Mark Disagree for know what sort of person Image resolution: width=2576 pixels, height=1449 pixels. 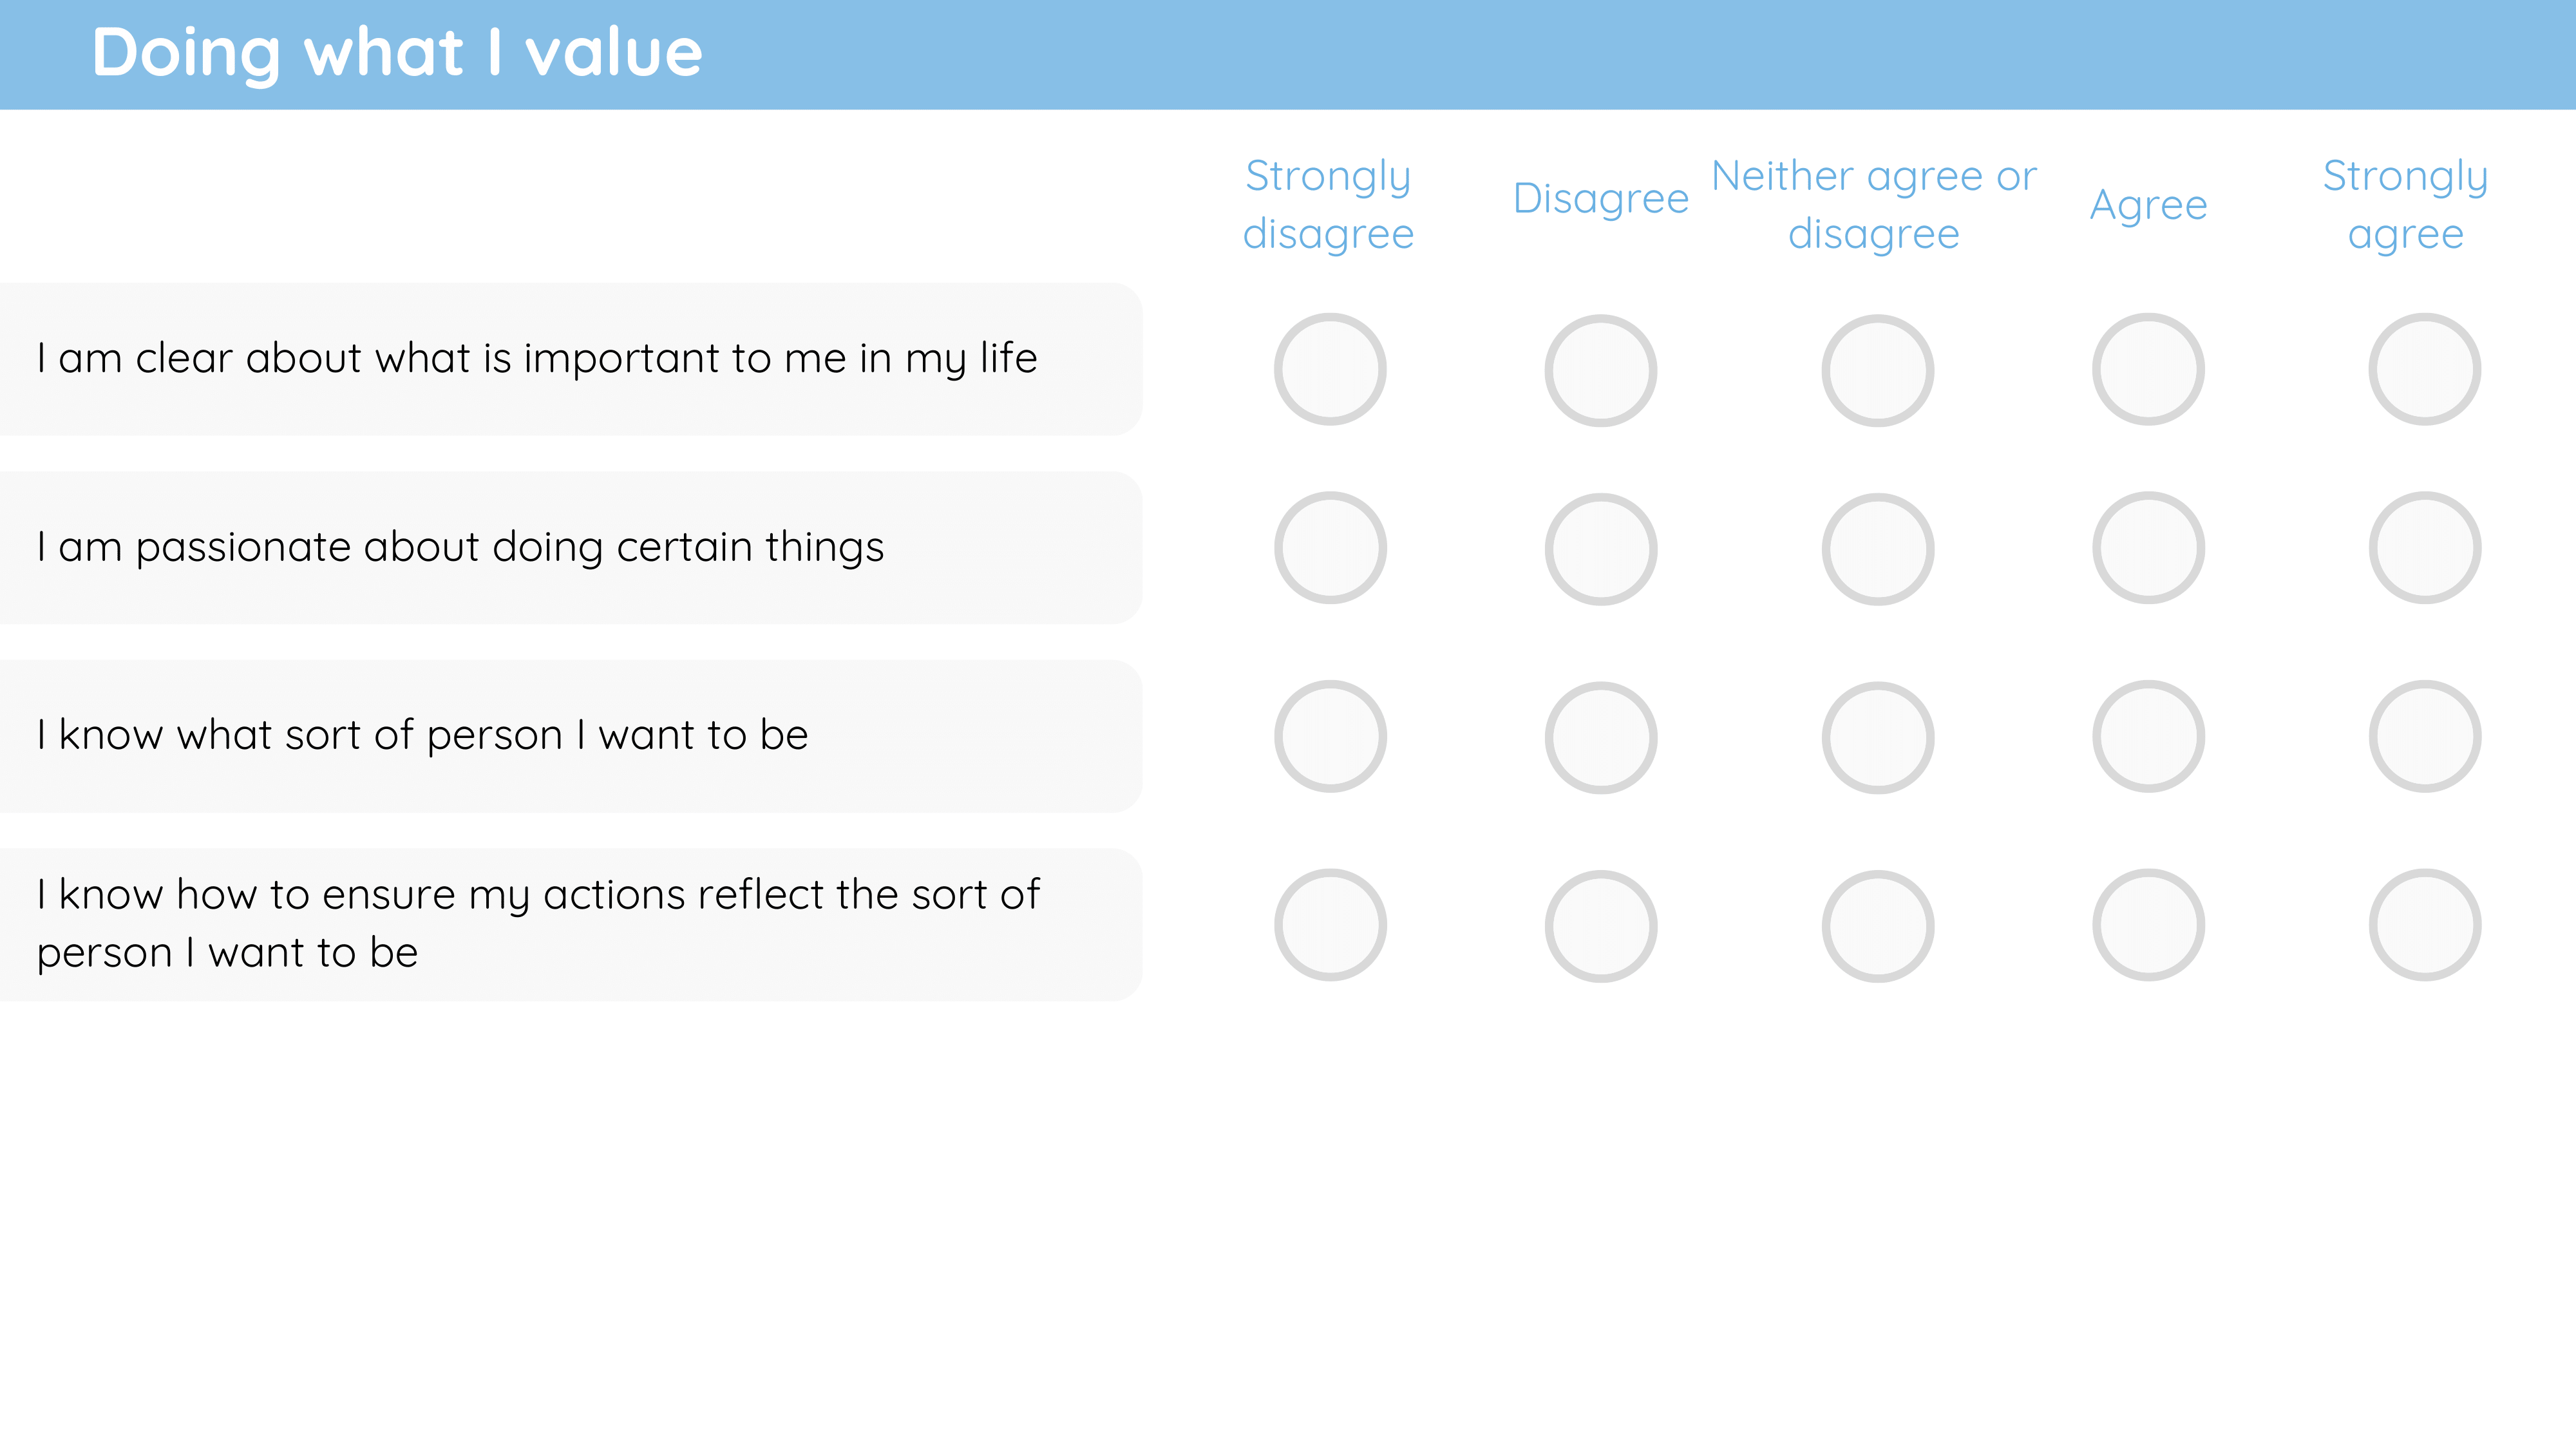[x=1601, y=738]
